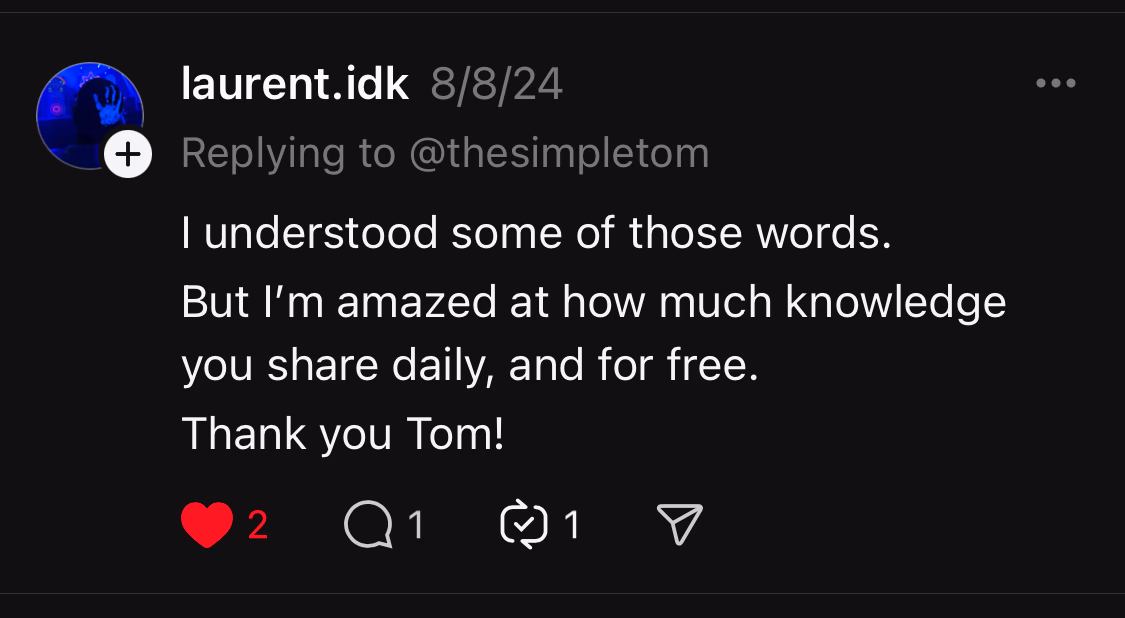
Task: Visit laurent.idk's profile via the username
Action: pyautogui.click(x=295, y=84)
